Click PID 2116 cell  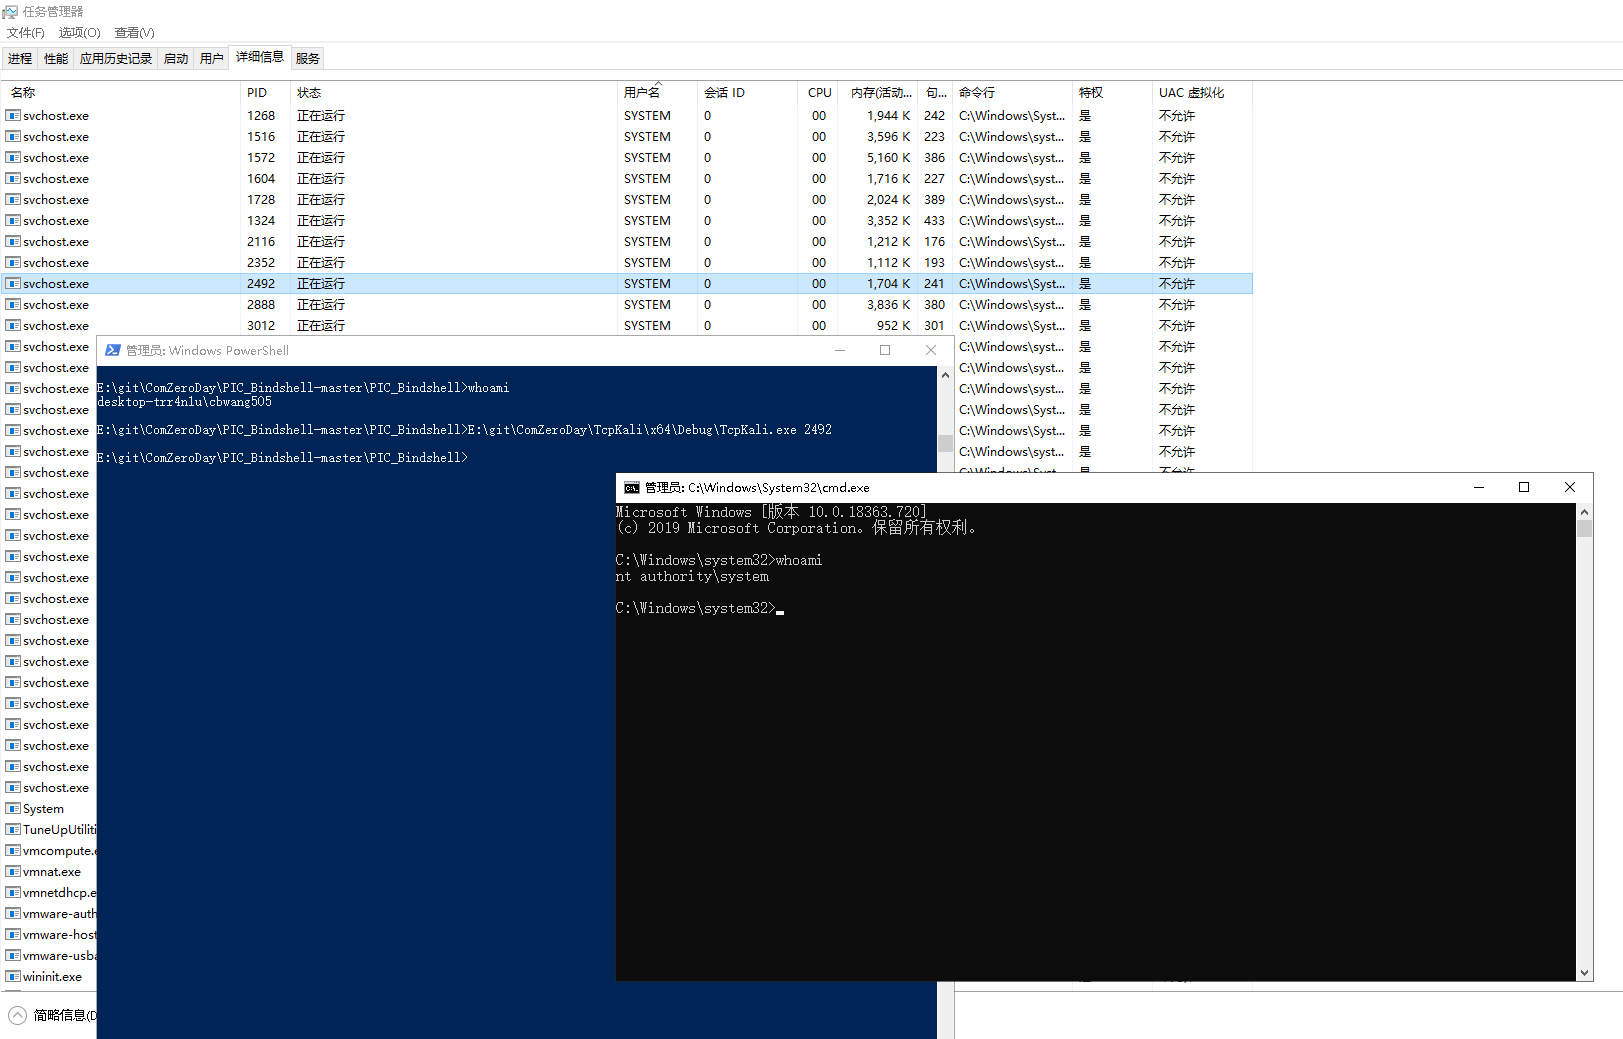[261, 242]
